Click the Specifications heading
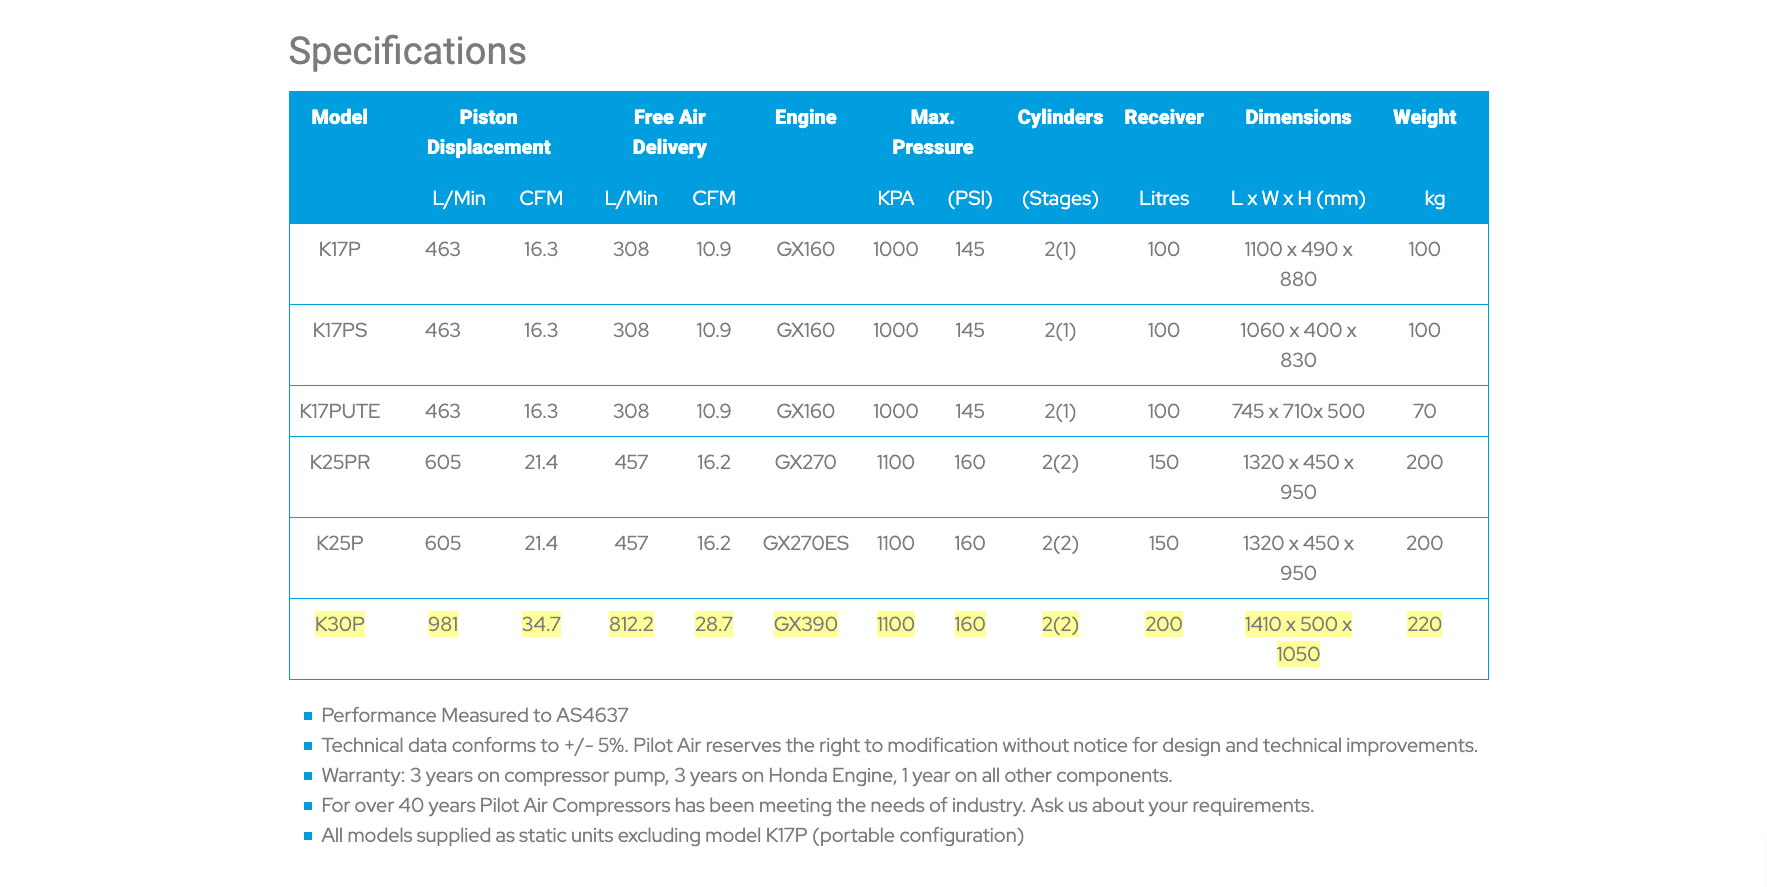 pos(407,51)
